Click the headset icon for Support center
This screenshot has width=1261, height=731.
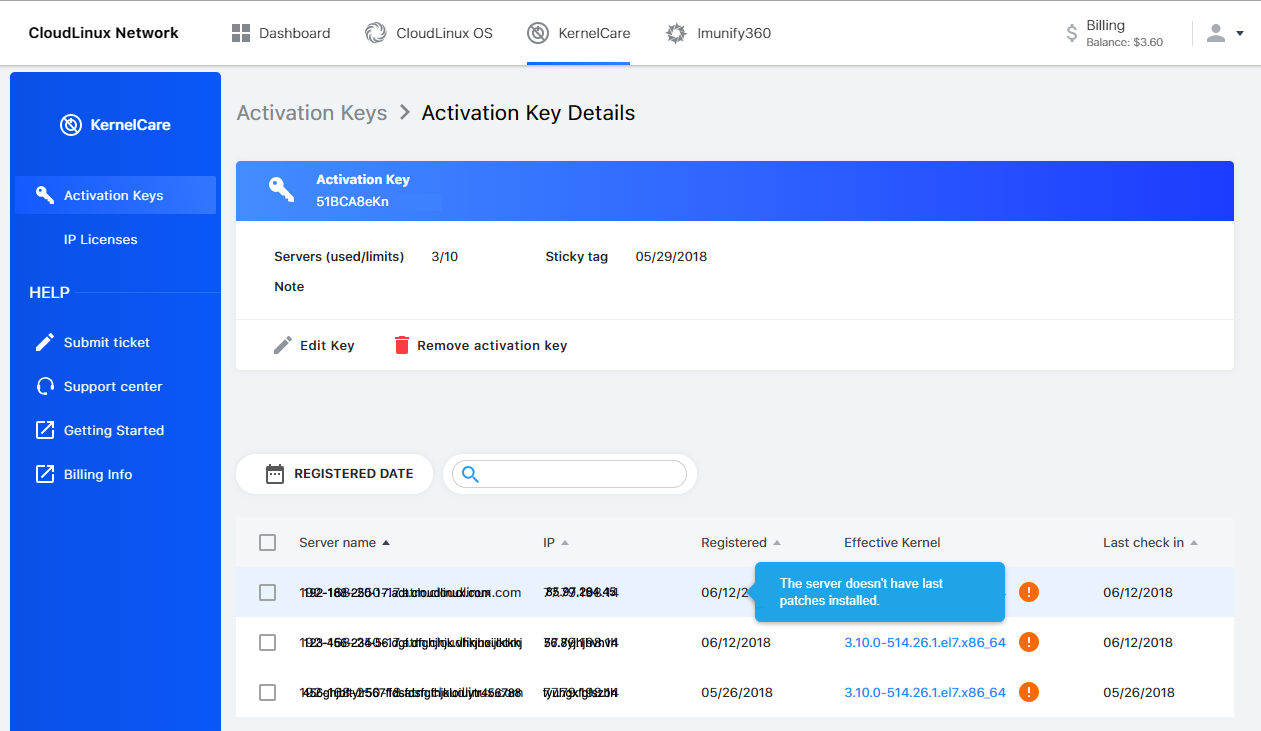coord(45,386)
